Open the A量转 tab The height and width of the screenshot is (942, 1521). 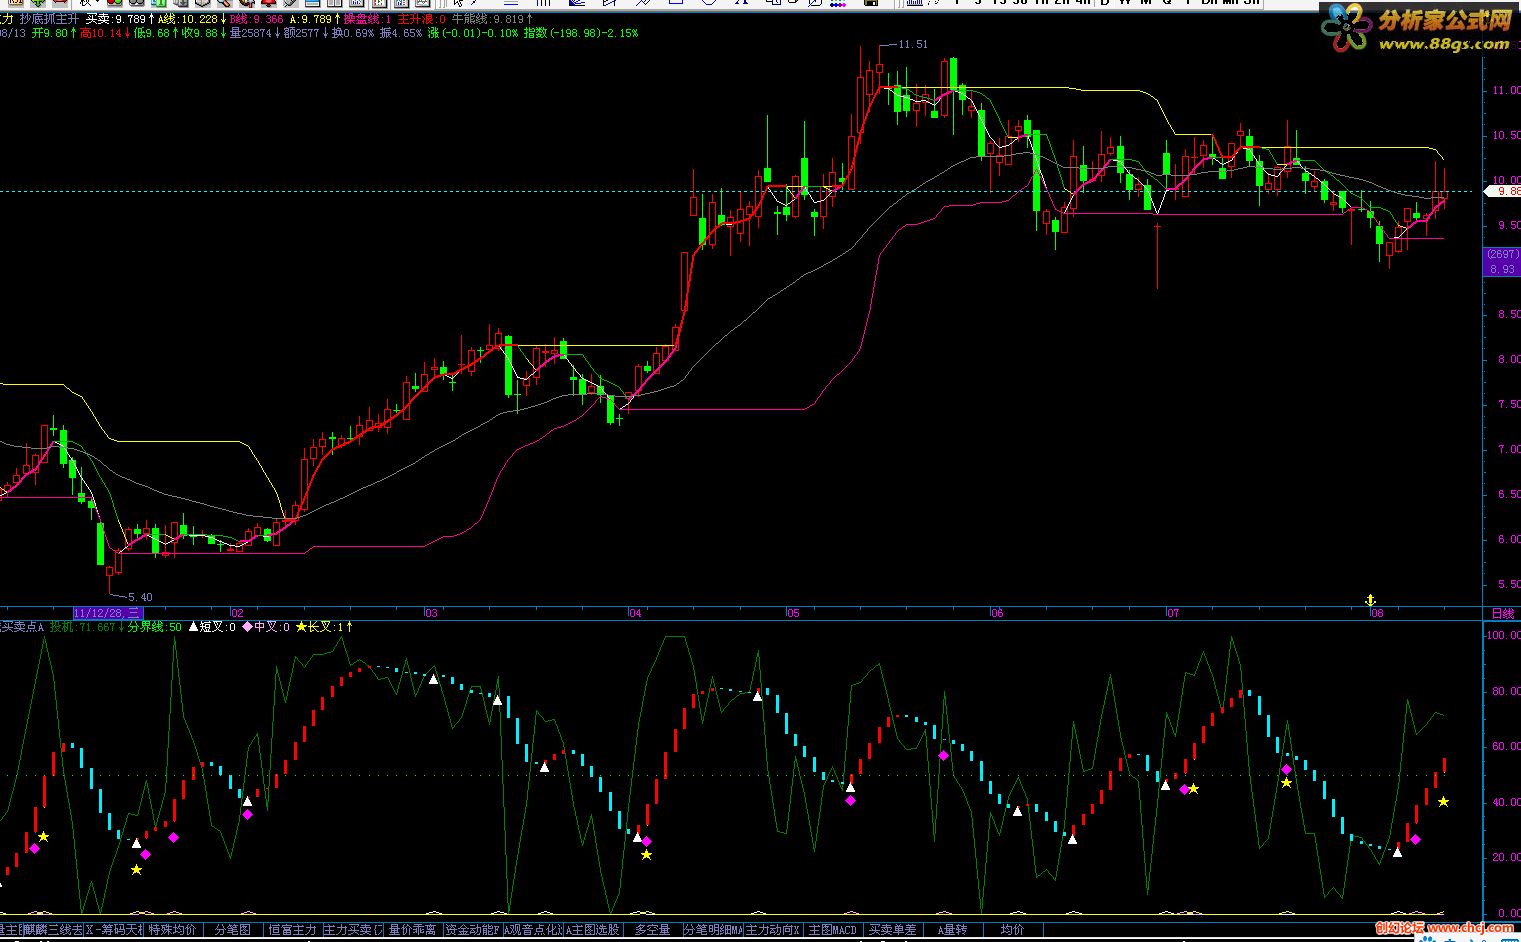coord(952,930)
